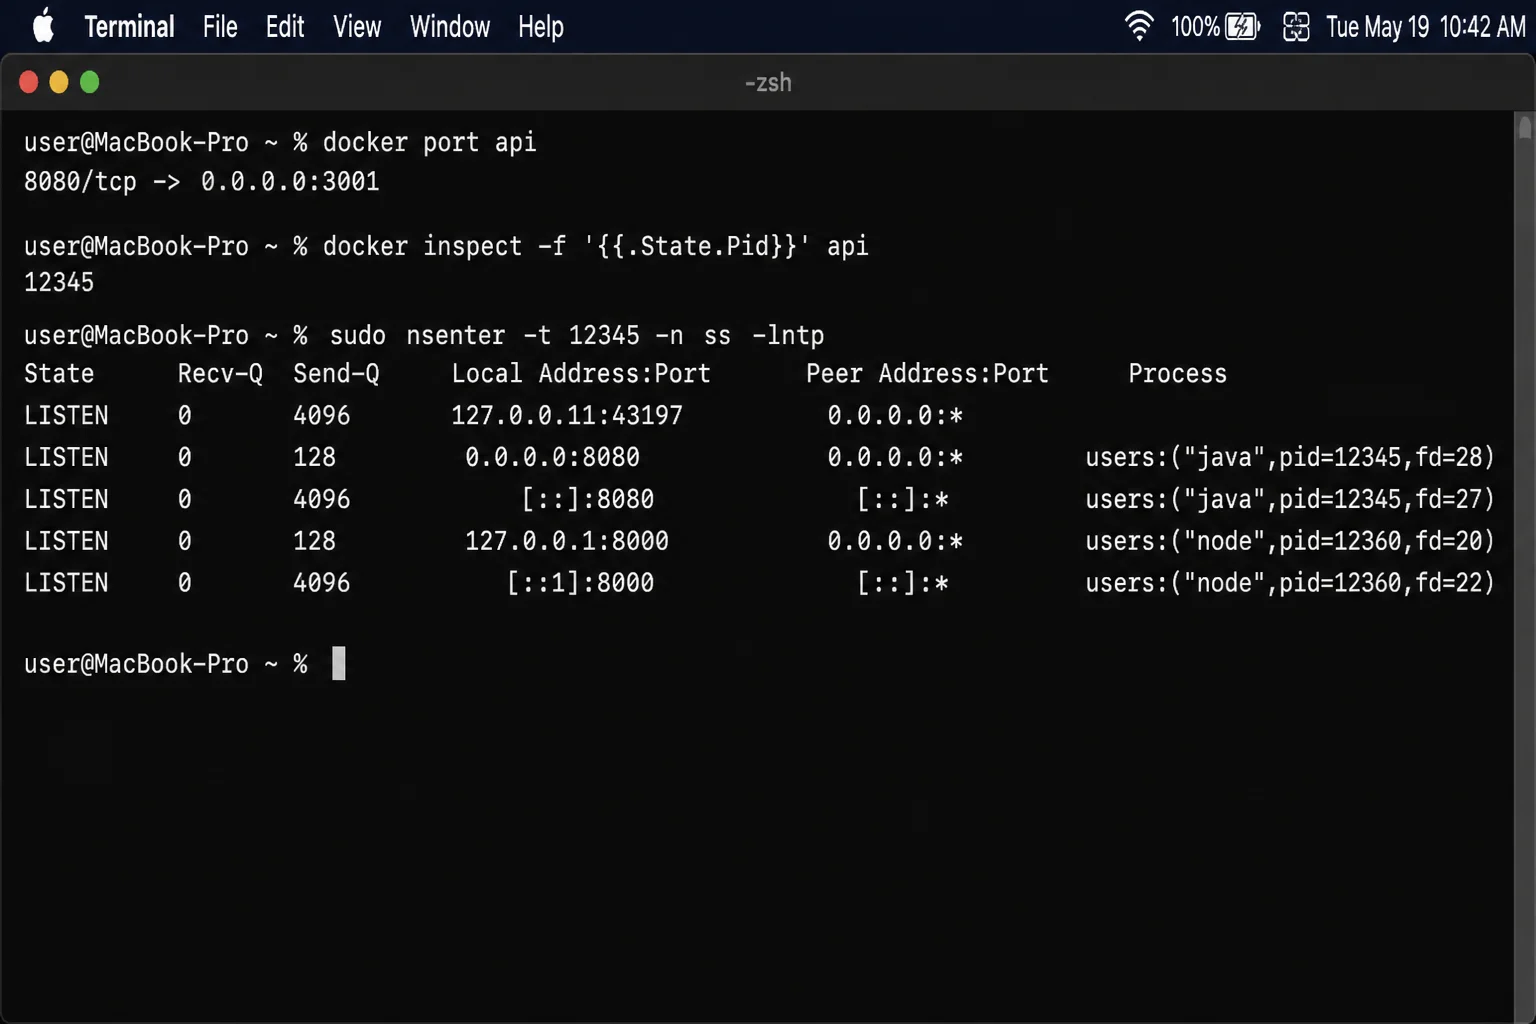Open Control Center icon
The height and width of the screenshot is (1024, 1536).
[x=1296, y=27]
